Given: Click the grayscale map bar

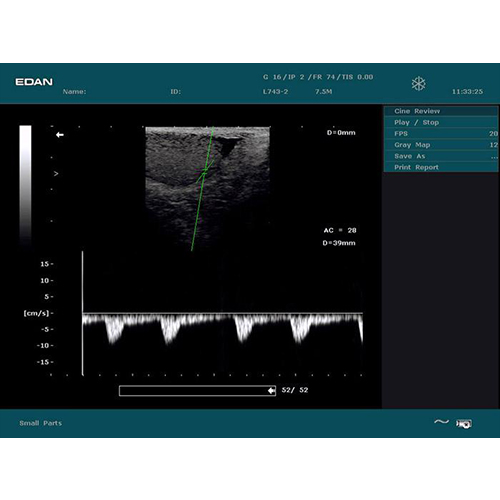Looking at the screenshot, I should tap(25, 187).
